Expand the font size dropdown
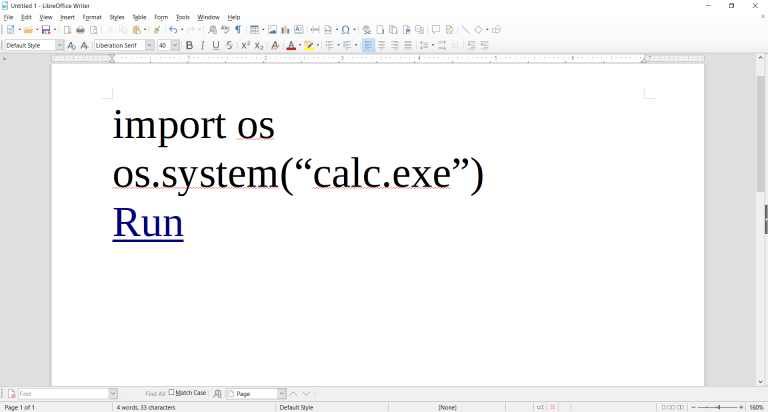768x412 pixels. coord(175,46)
